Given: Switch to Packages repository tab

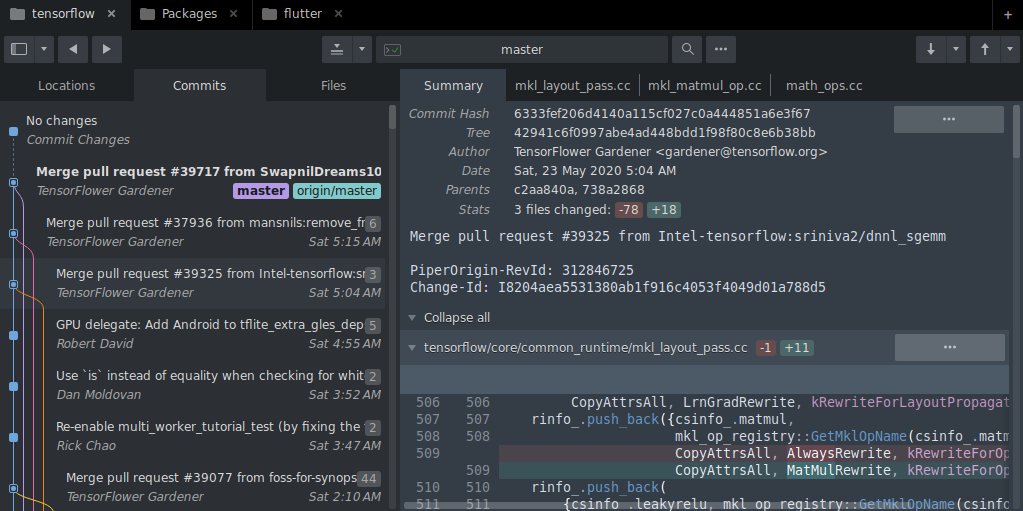Looking at the screenshot, I should tap(189, 14).
